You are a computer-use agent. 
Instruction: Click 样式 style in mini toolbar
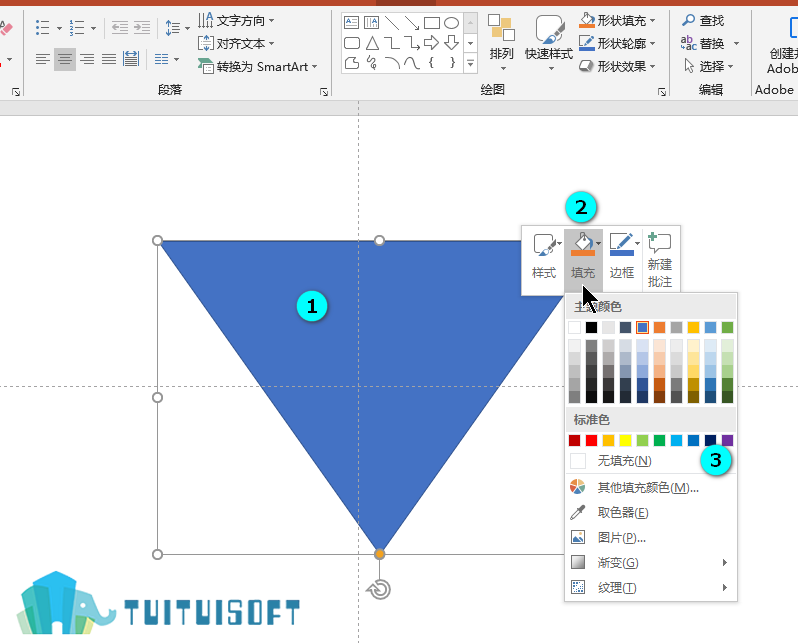[544, 256]
